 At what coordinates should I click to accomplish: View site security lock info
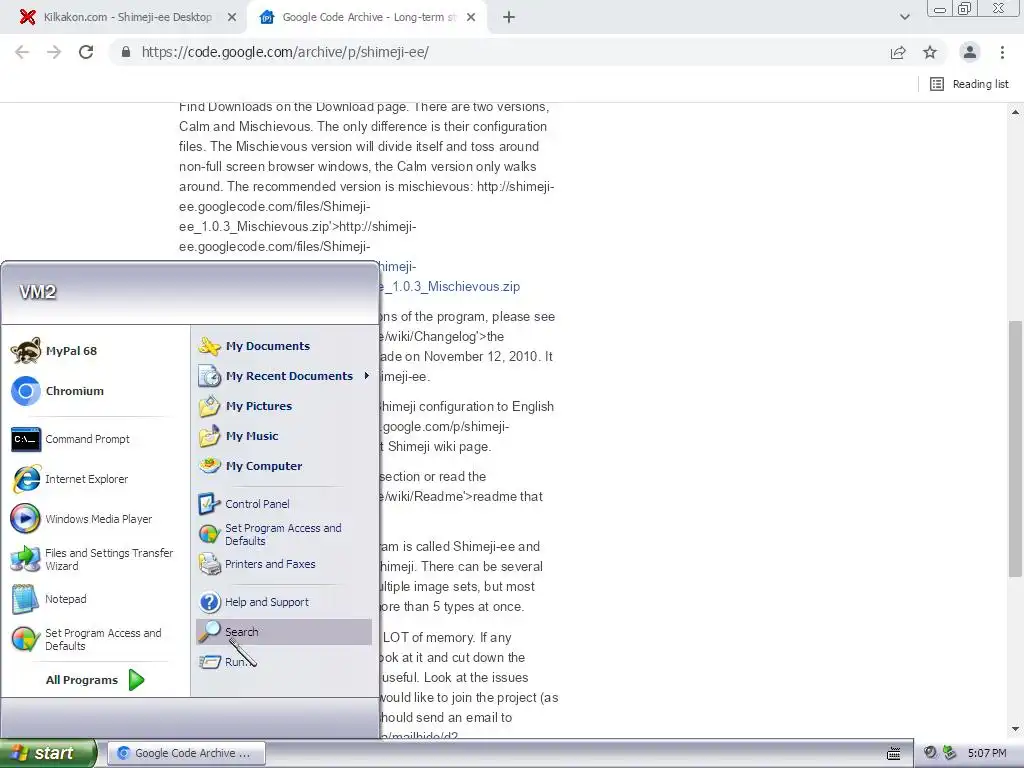coord(125,52)
